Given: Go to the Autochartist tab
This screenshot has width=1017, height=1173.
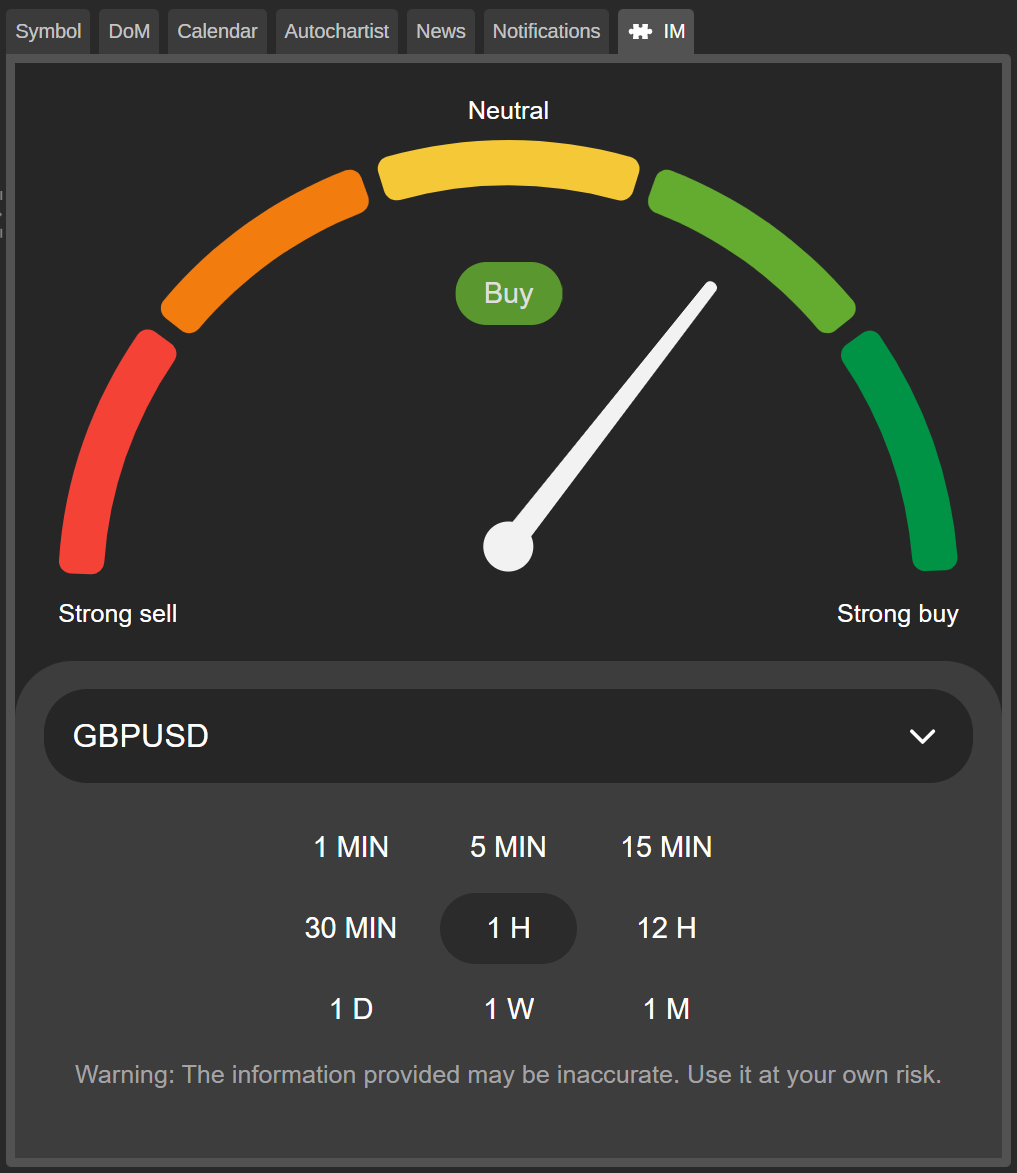Looking at the screenshot, I should [336, 32].
